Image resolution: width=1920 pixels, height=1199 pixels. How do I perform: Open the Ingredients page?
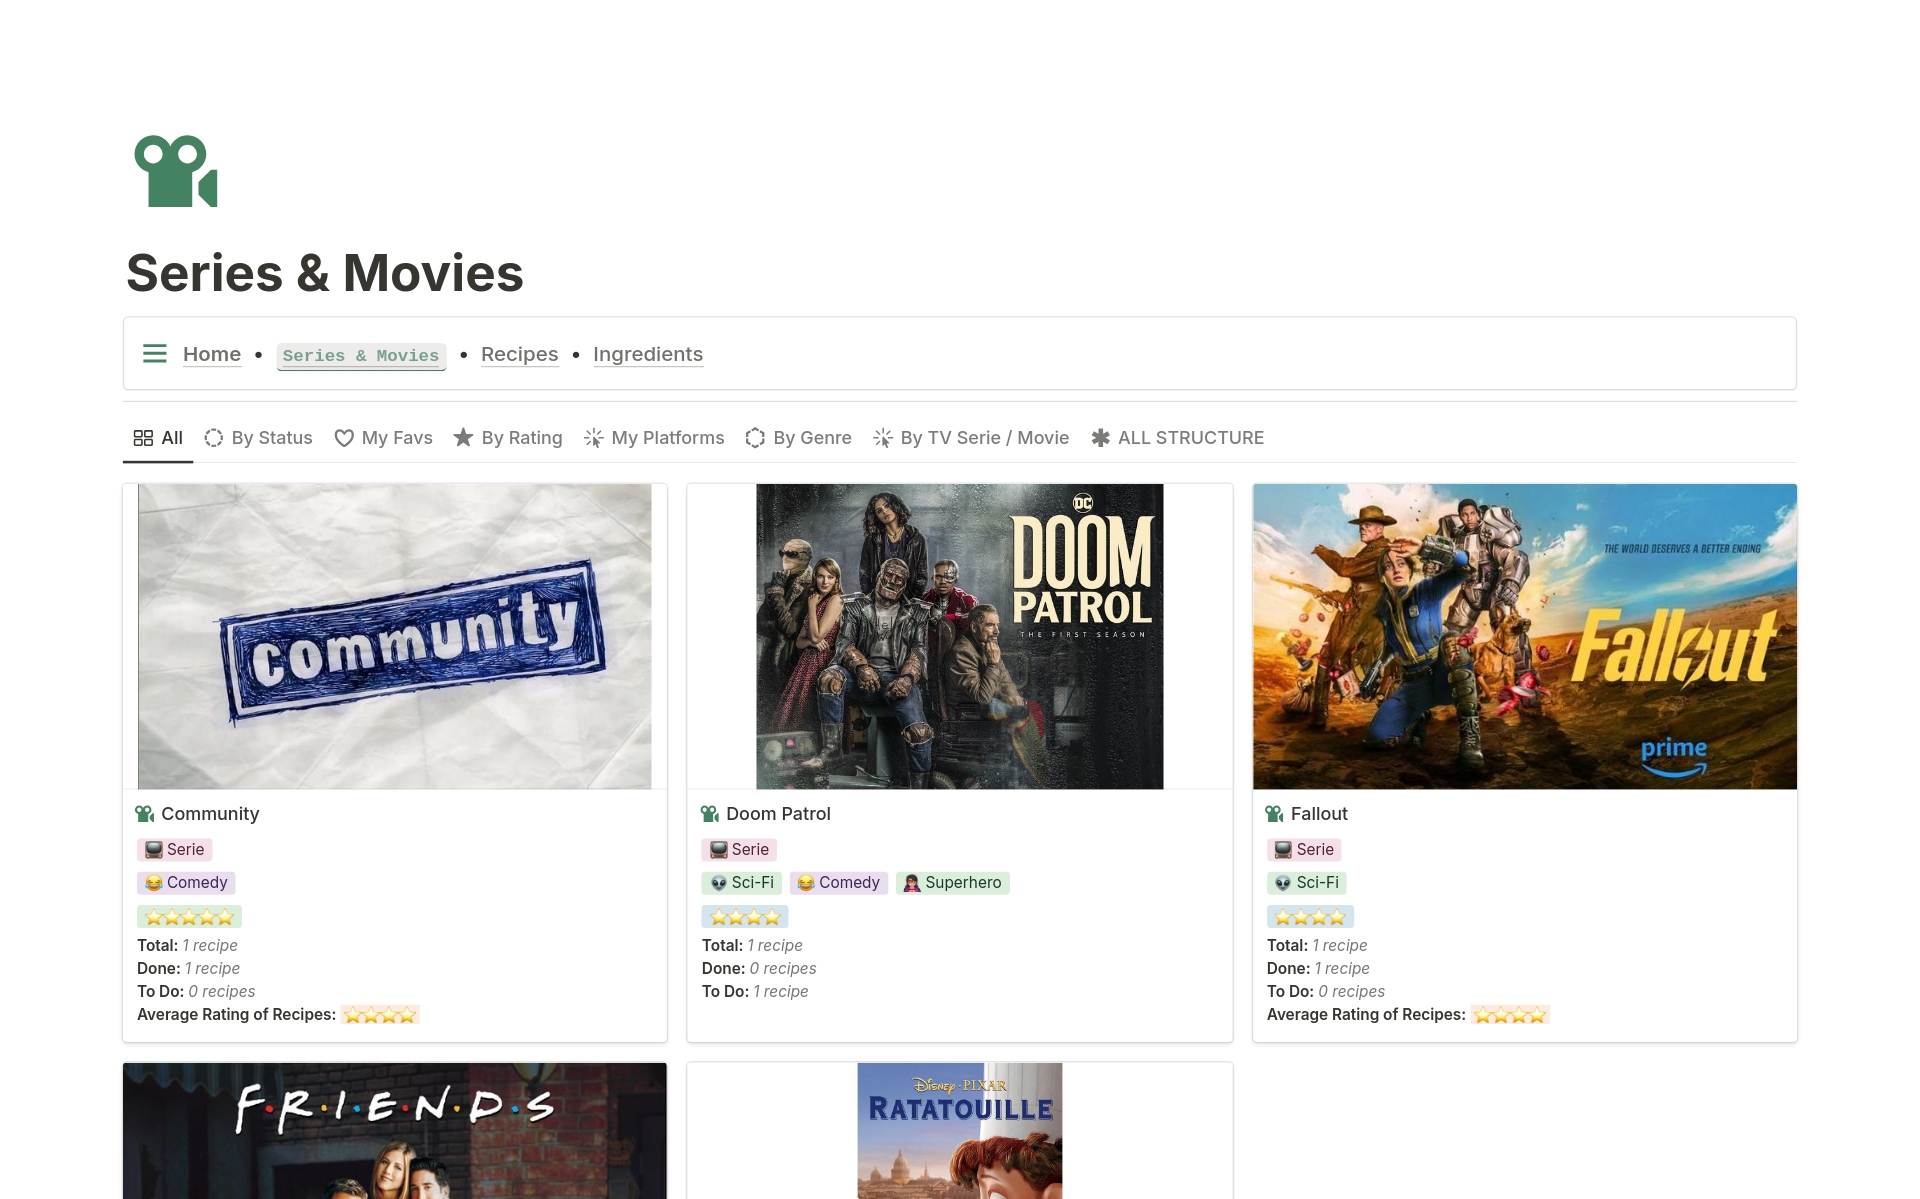tap(648, 353)
